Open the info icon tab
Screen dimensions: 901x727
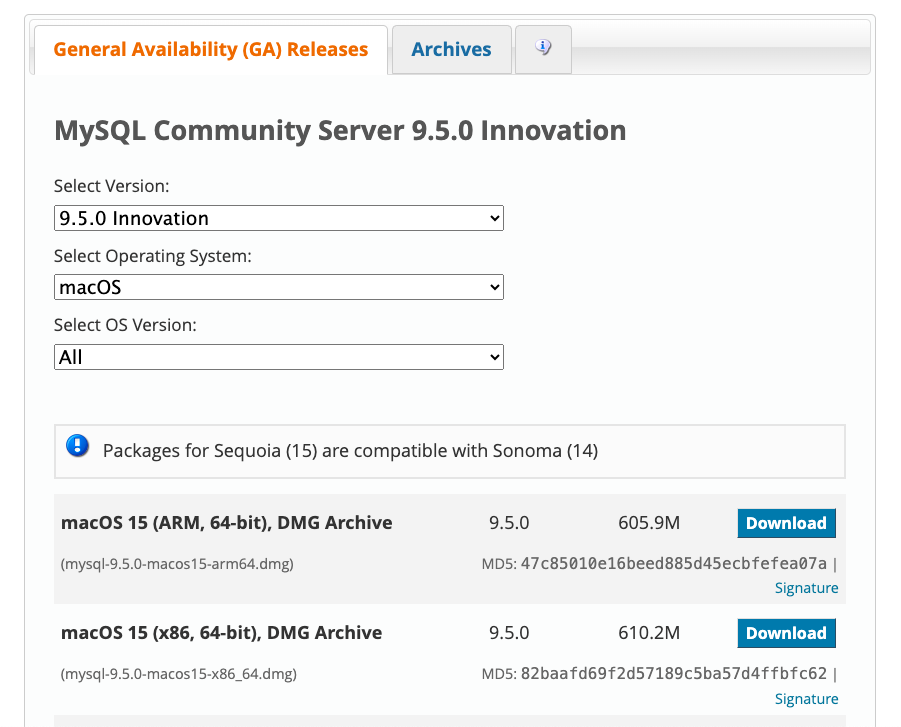point(543,49)
